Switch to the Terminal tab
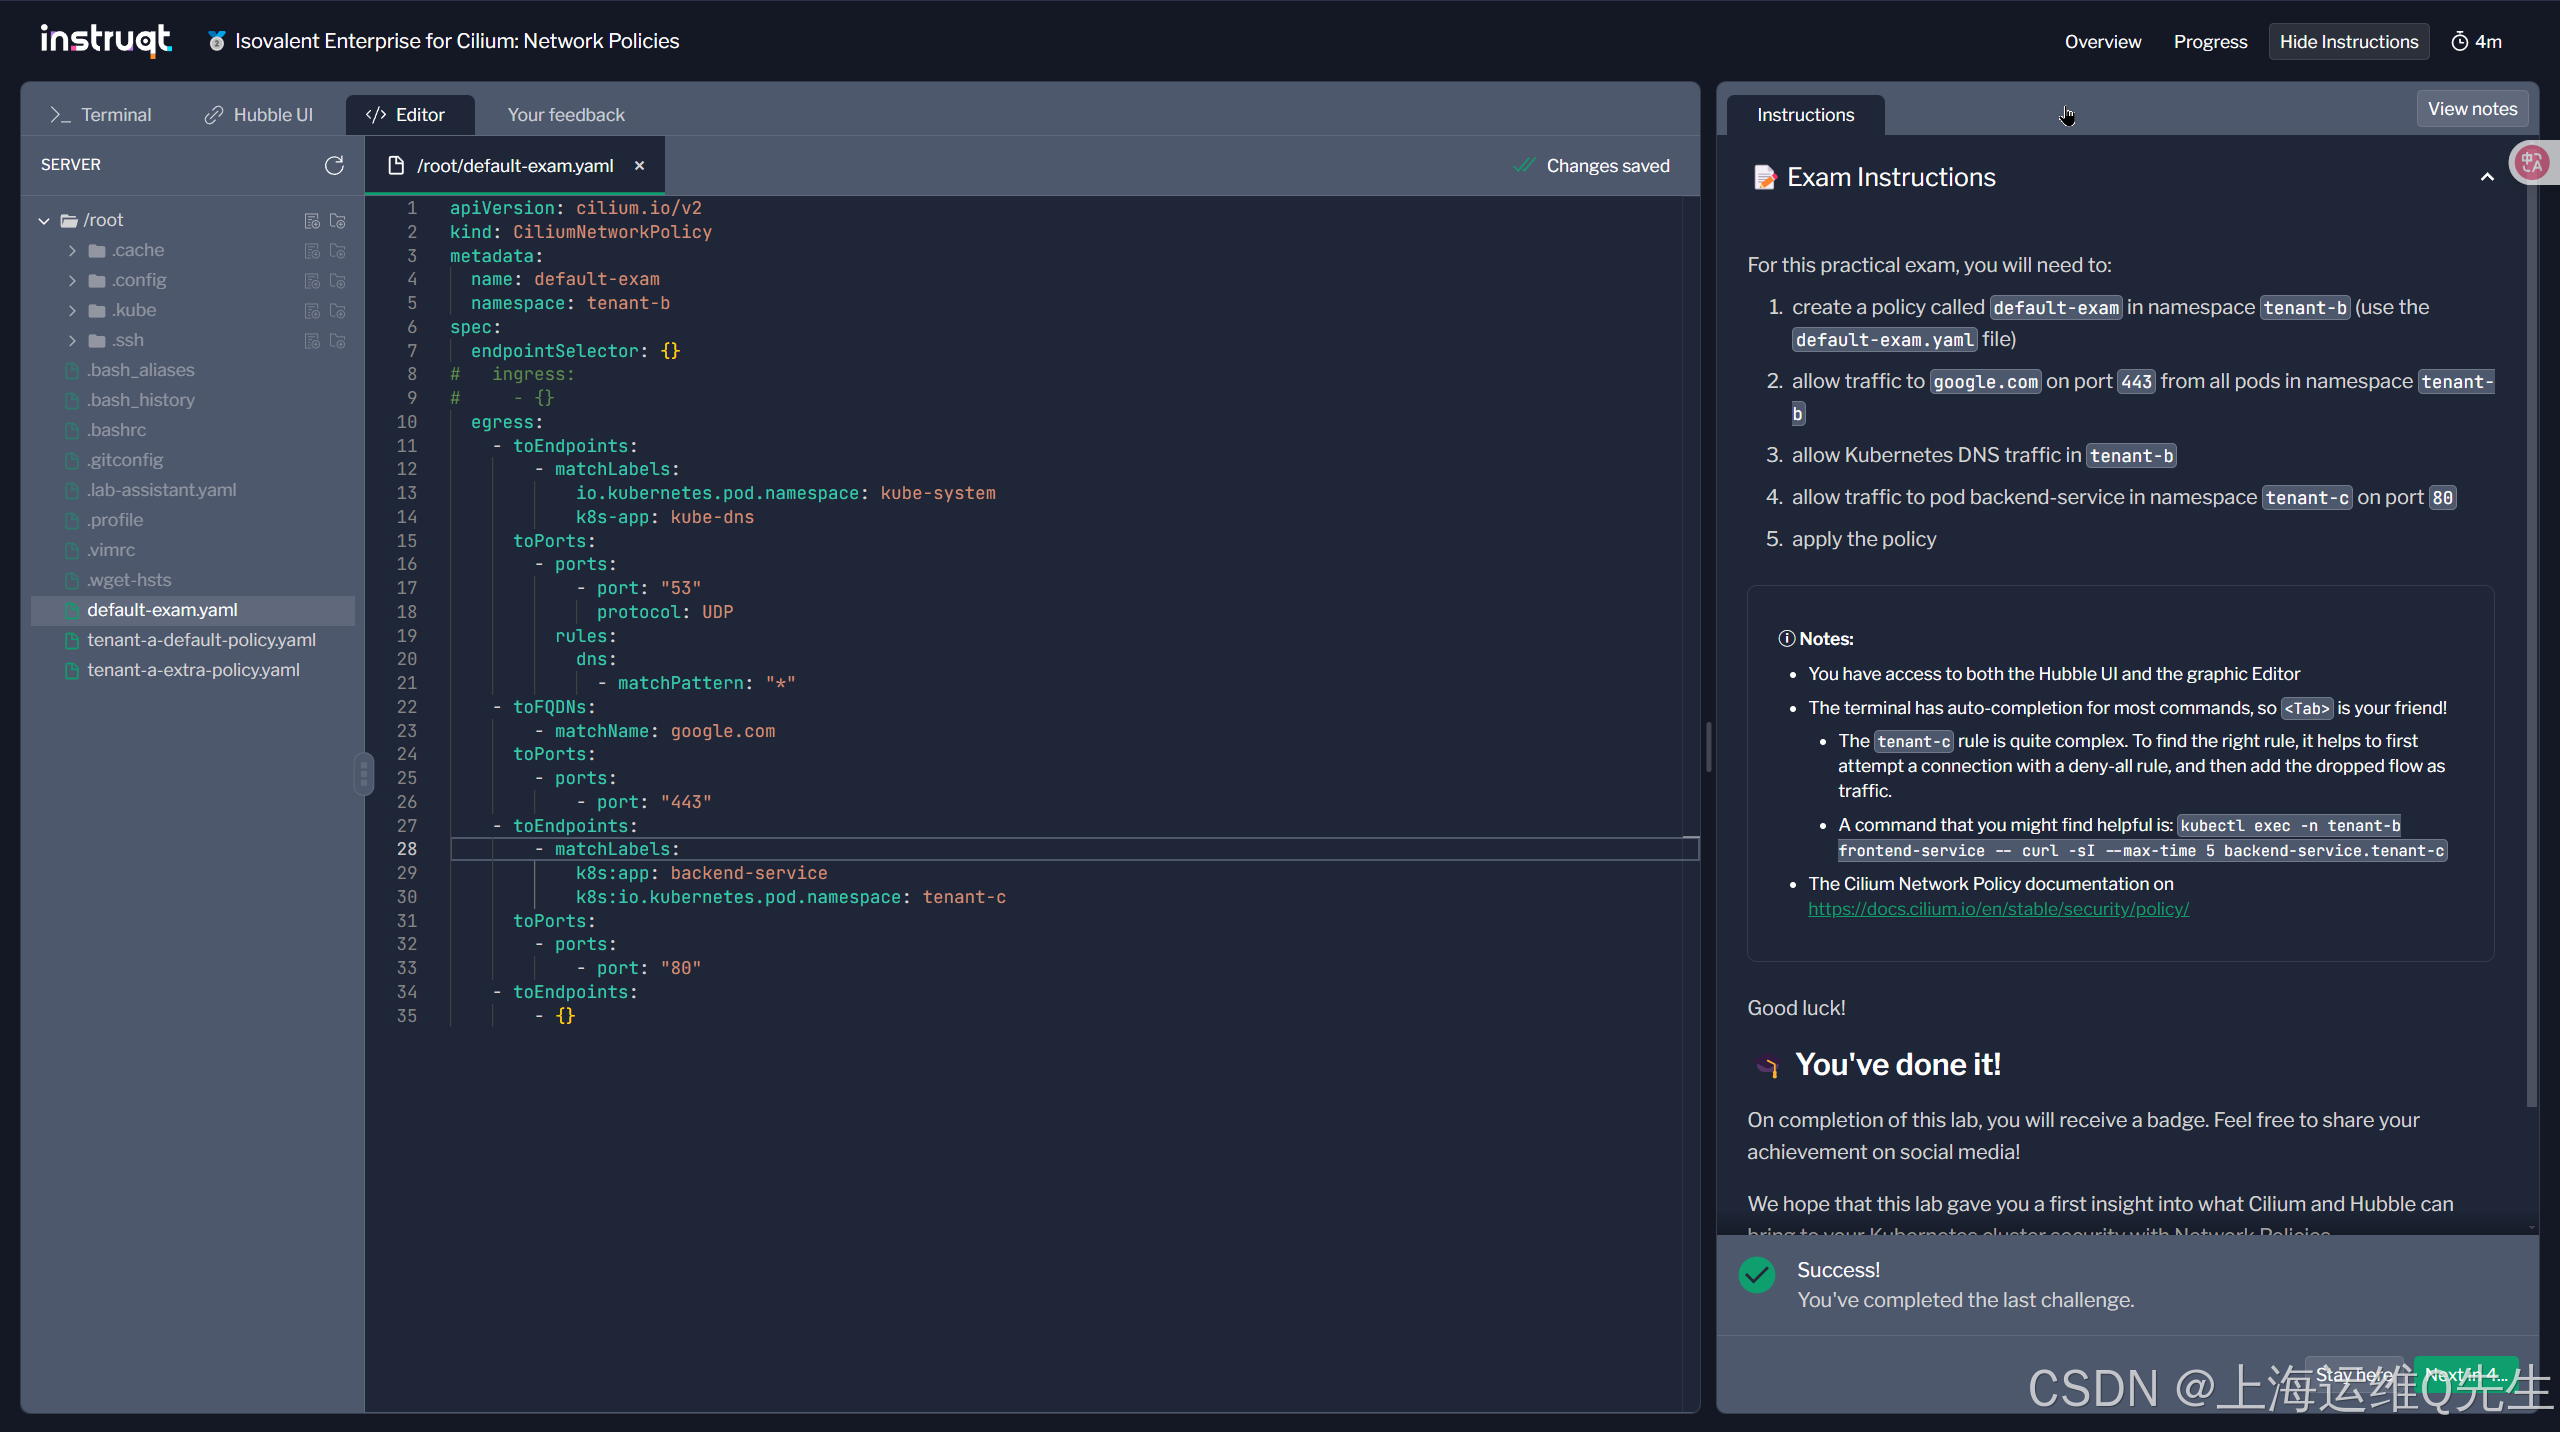2560x1432 pixels. pos(101,115)
